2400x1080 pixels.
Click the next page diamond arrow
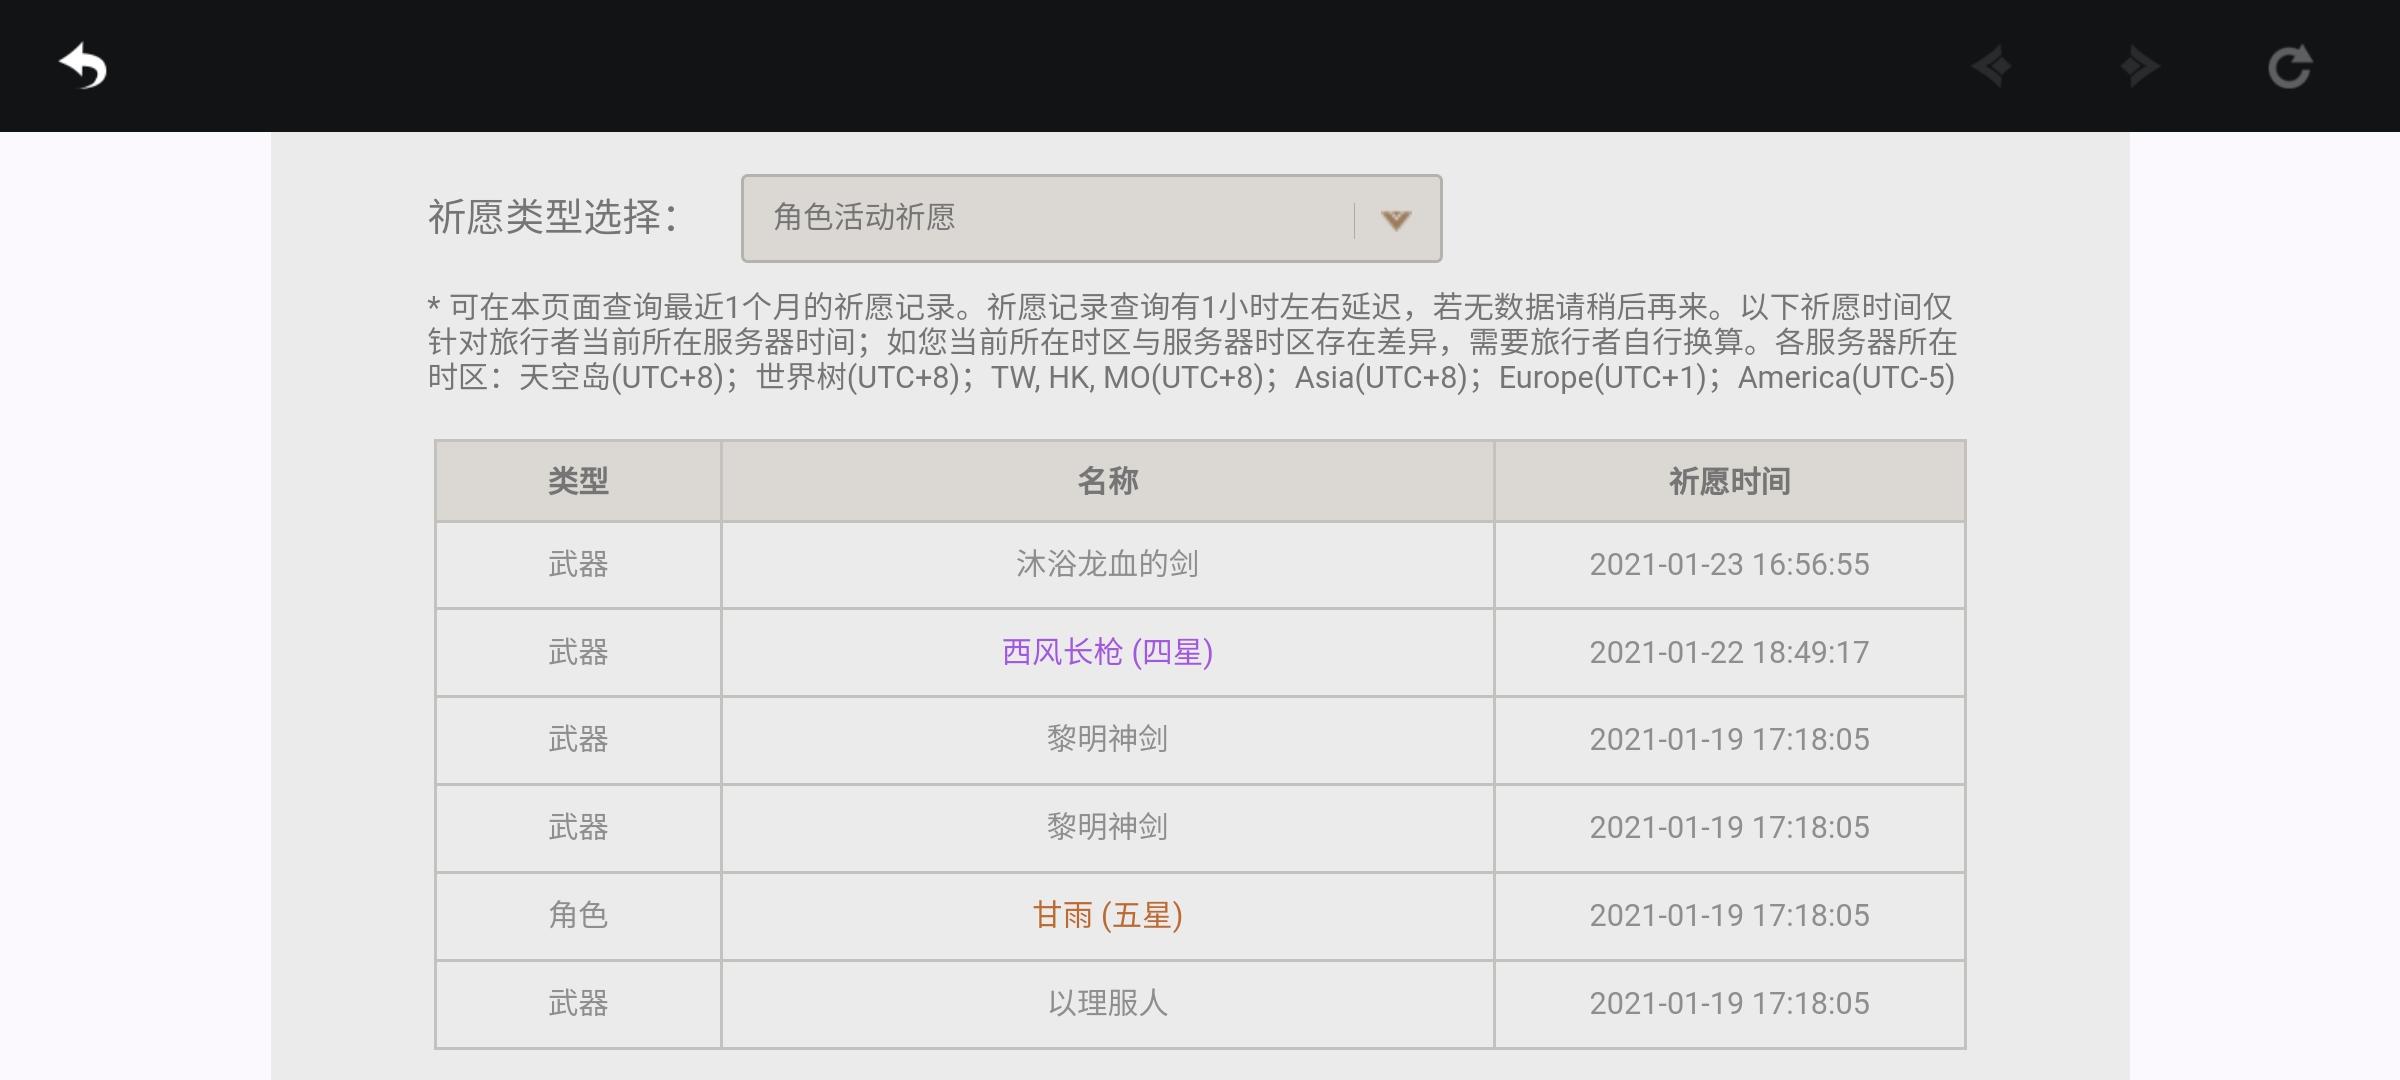pyautogui.click(x=2139, y=67)
